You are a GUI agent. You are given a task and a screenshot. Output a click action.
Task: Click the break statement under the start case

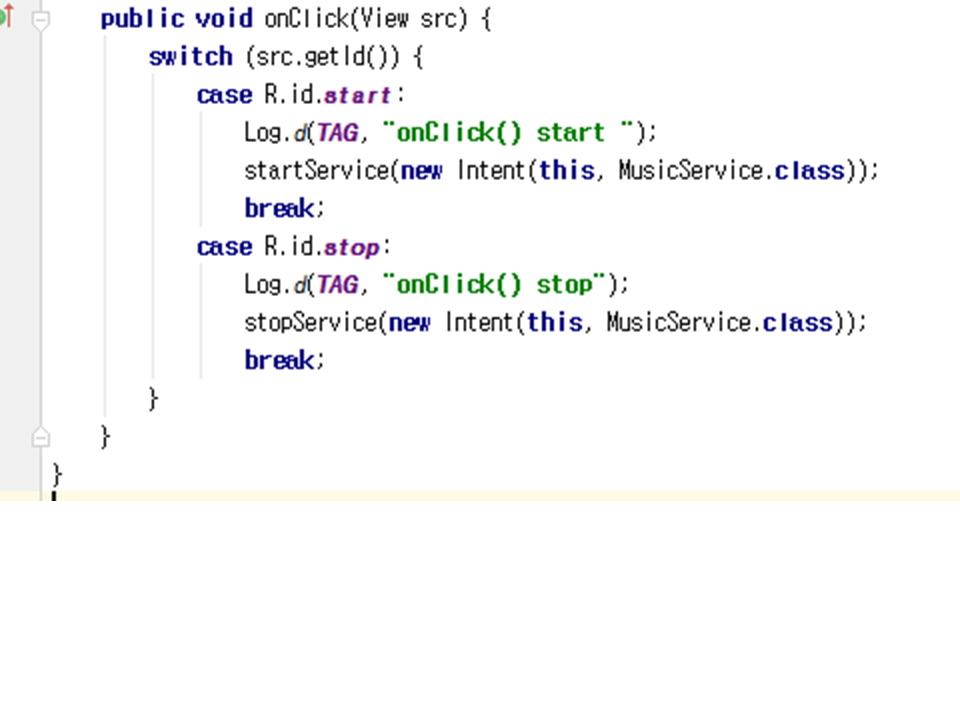tap(283, 209)
